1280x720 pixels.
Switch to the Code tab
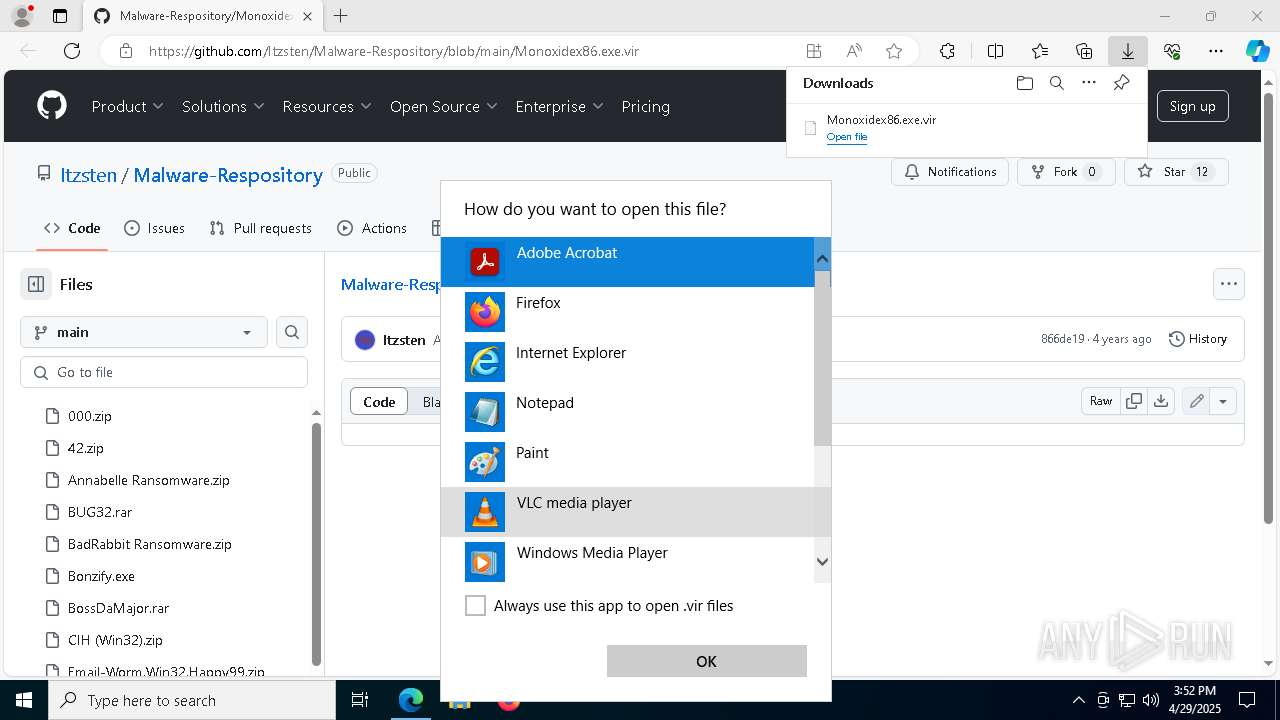click(x=72, y=228)
